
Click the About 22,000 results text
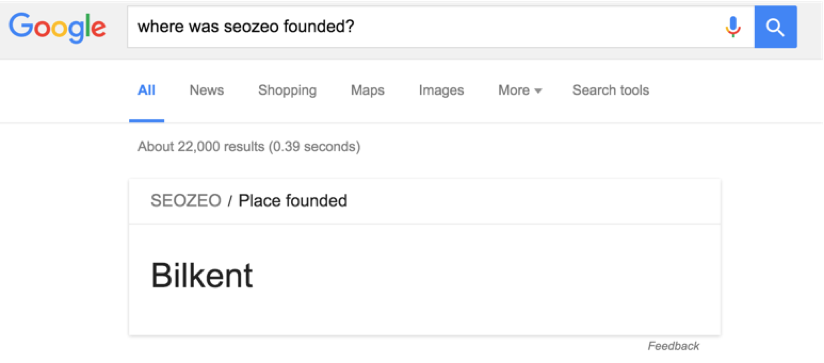249,147
